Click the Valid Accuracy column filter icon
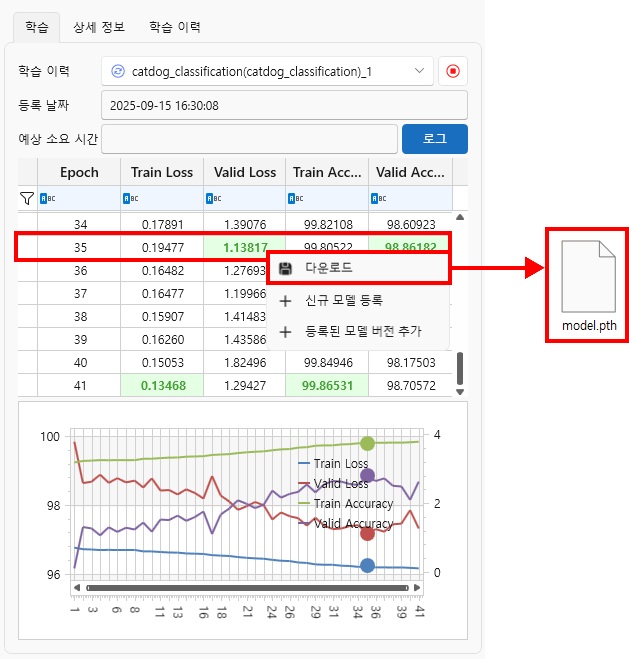 tap(378, 198)
